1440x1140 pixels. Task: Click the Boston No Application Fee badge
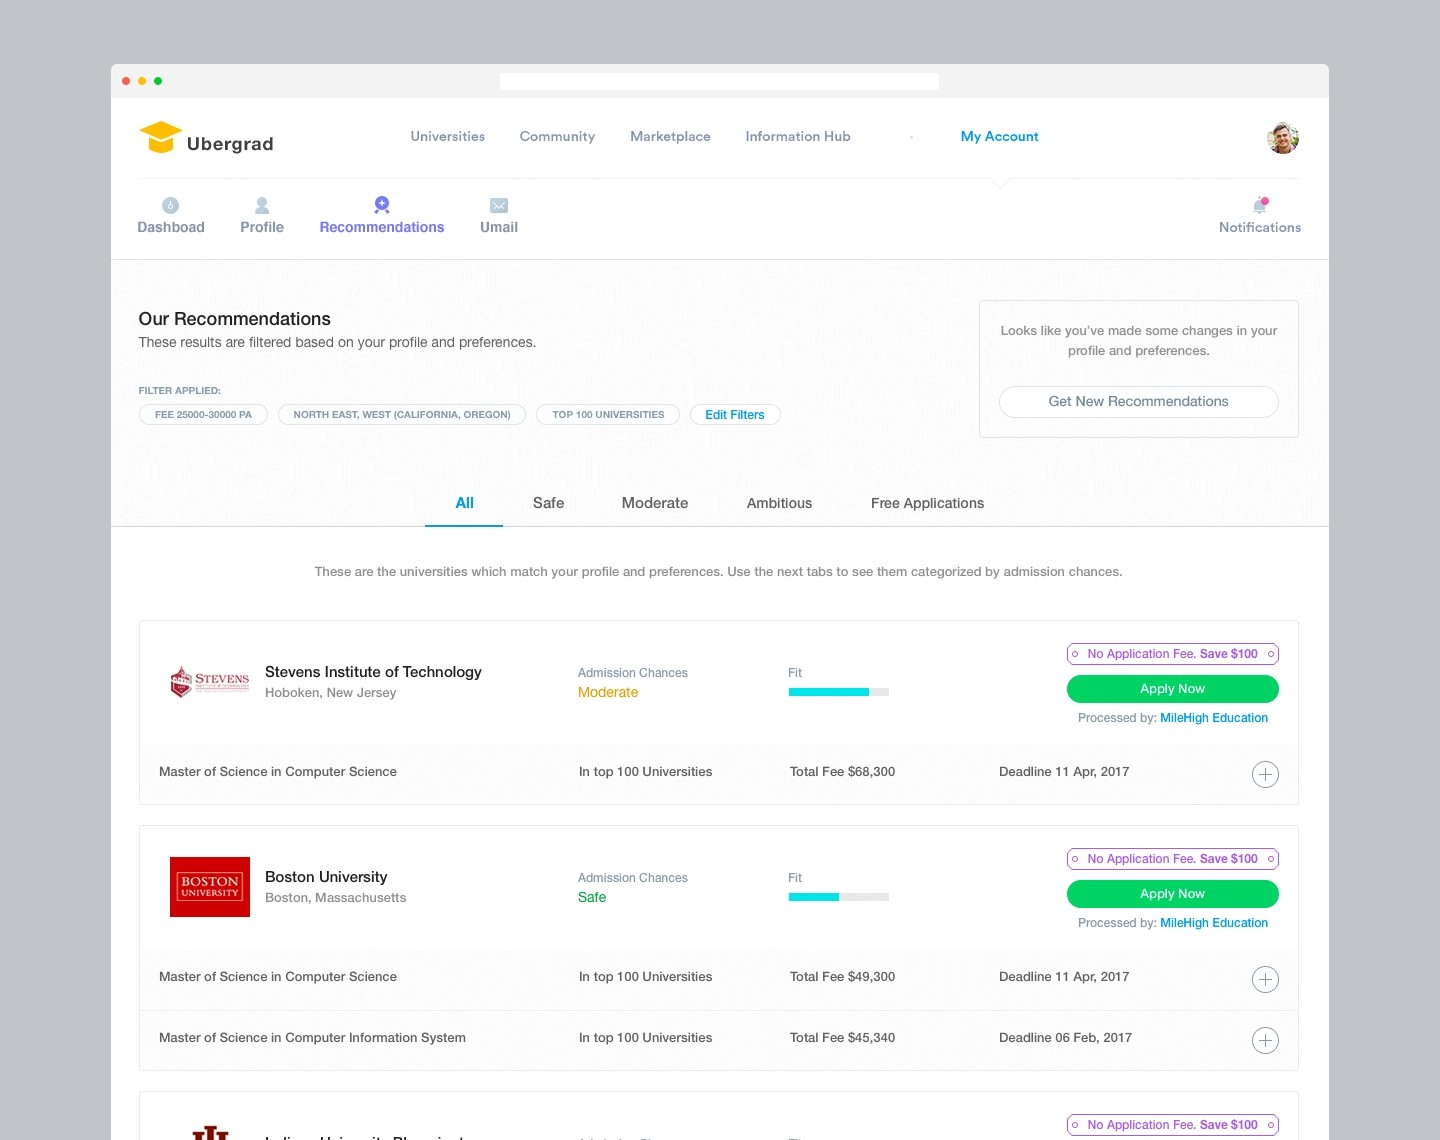[1173, 859]
